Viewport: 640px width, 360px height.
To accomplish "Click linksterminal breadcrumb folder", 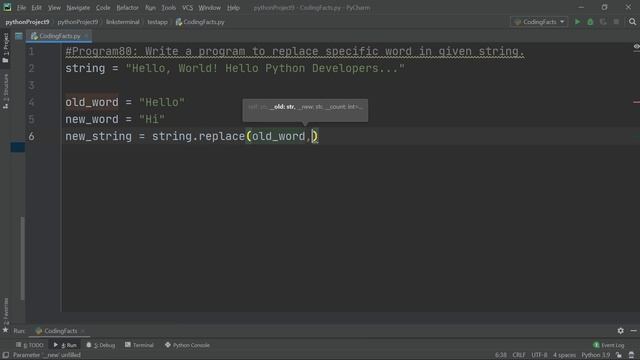I will coord(122,22).
